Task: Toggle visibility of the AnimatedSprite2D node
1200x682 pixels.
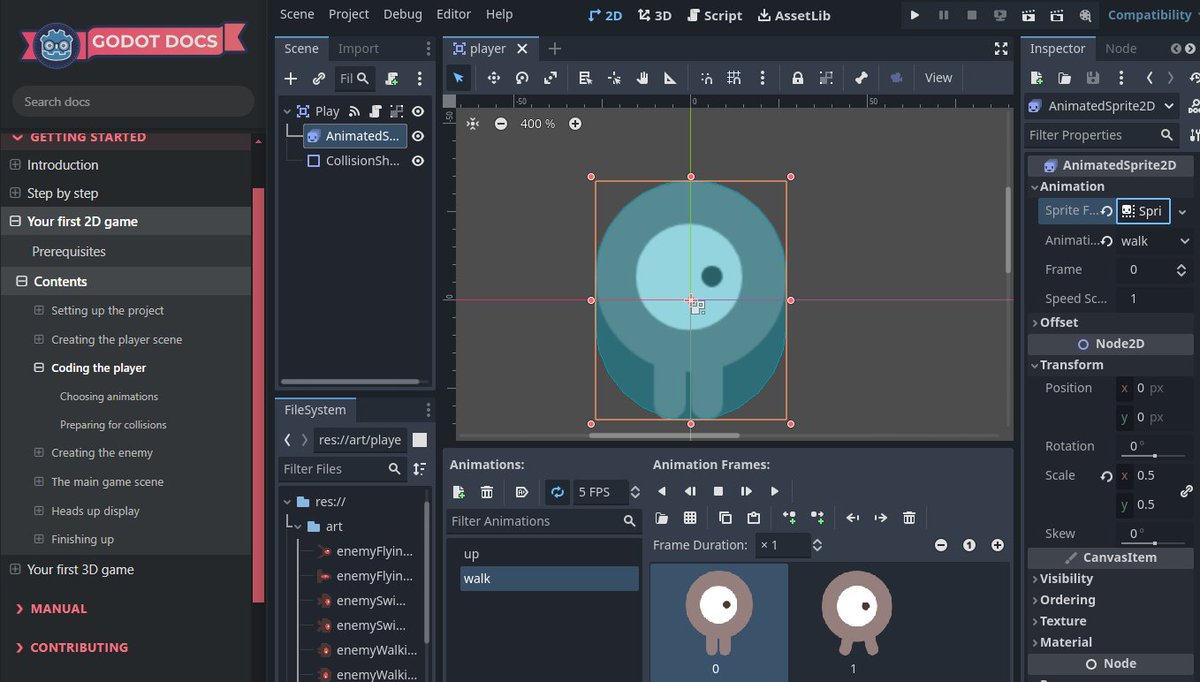Action: 418,136
